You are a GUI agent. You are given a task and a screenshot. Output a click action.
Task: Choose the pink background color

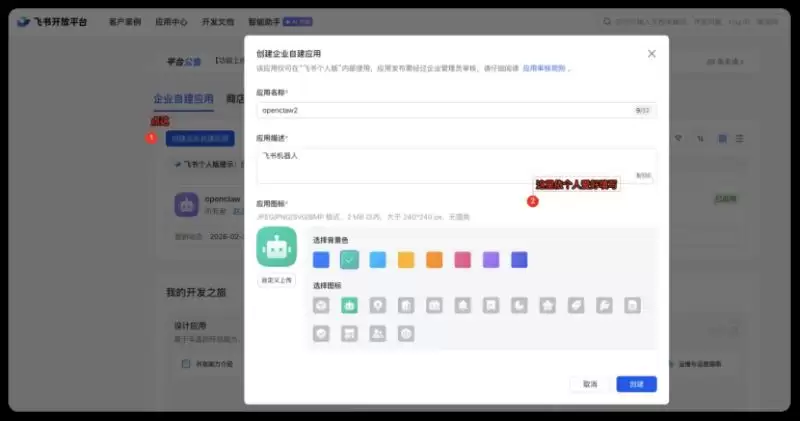point(463,260)
